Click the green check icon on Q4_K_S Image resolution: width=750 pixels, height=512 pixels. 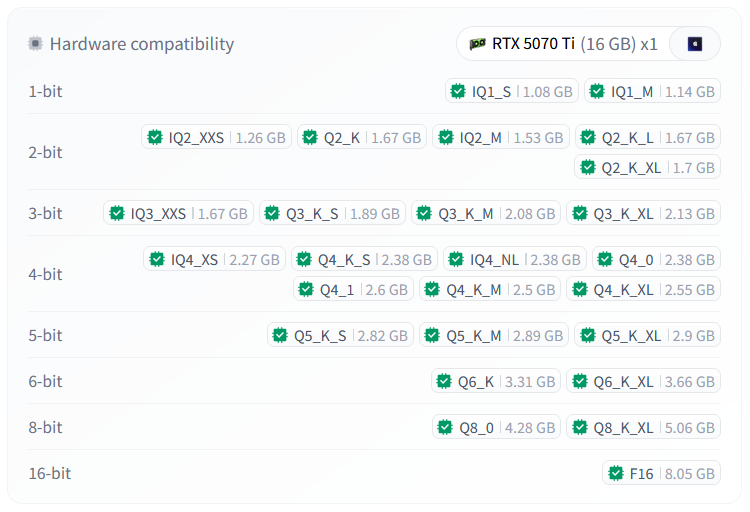click(304, 259)
